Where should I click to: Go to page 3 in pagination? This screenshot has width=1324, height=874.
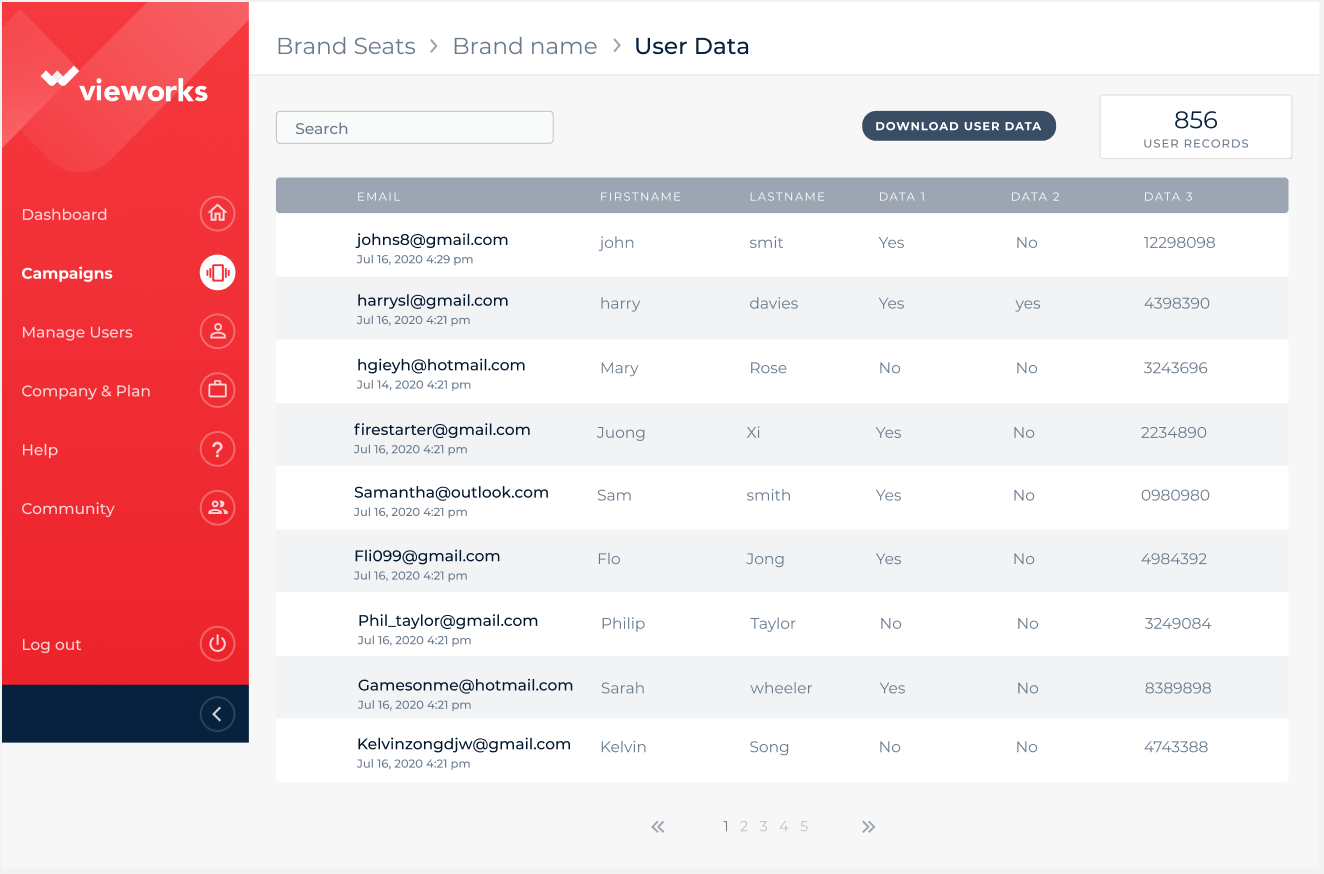763,827
